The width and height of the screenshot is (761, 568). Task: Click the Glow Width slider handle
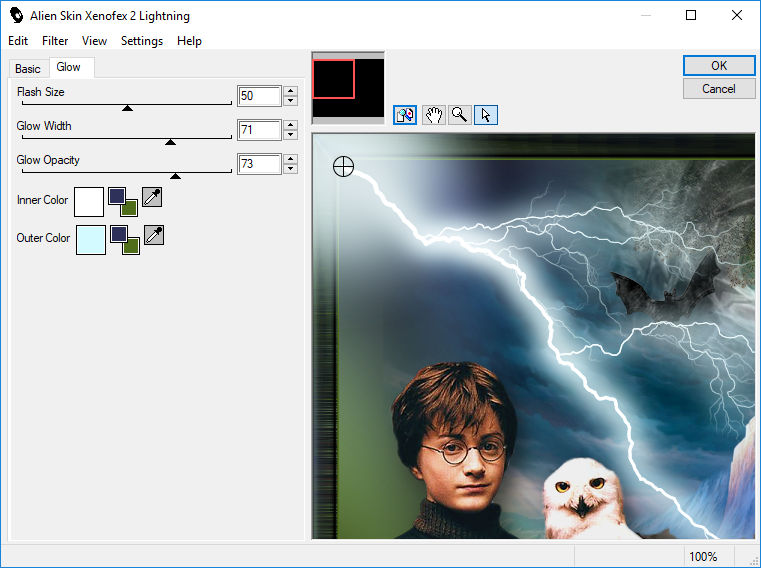point(170,142)
